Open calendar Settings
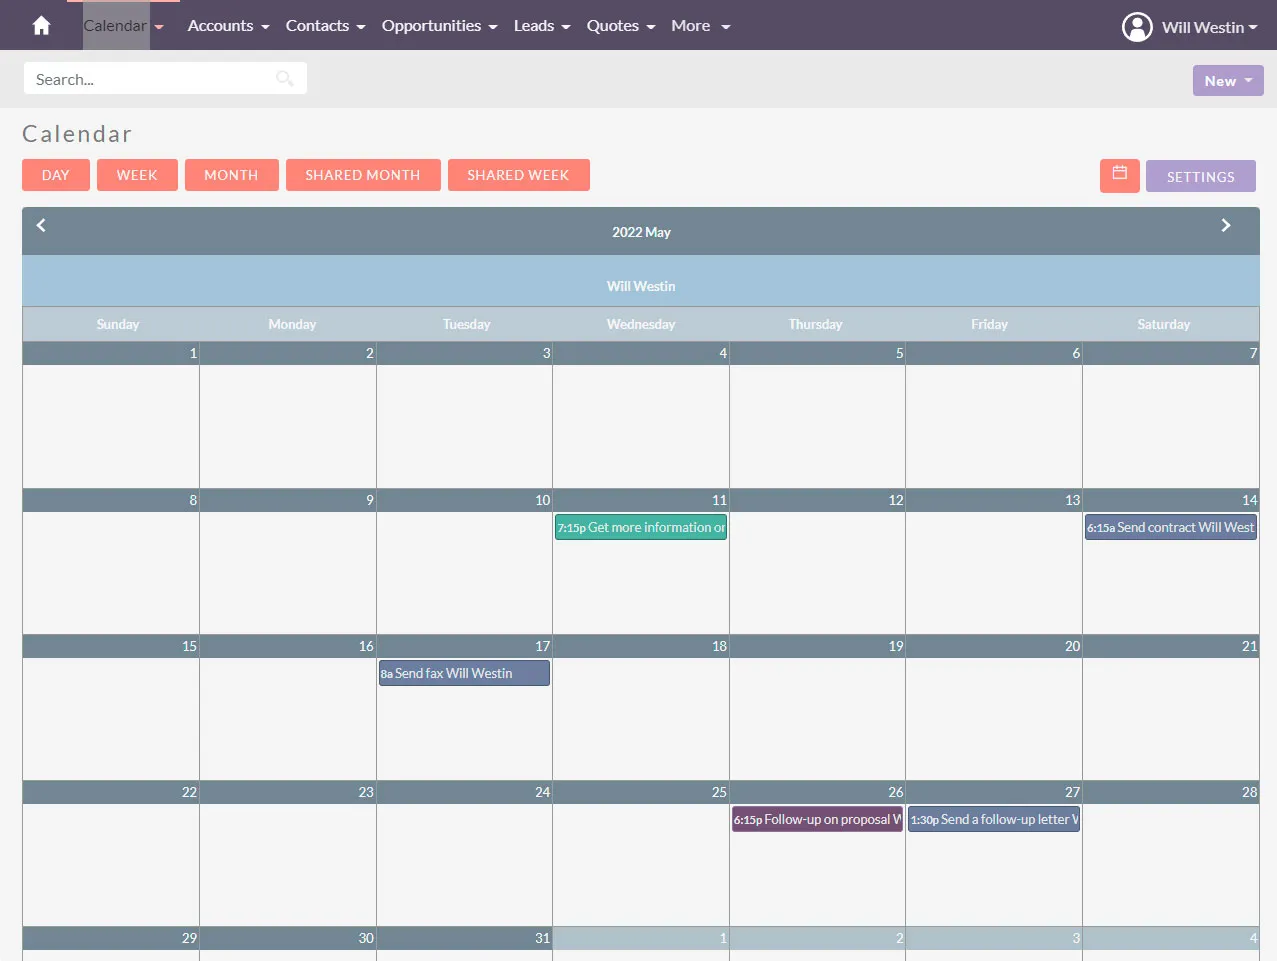Viewport: 1277px width, 961px height. [x=1200, y=176]
